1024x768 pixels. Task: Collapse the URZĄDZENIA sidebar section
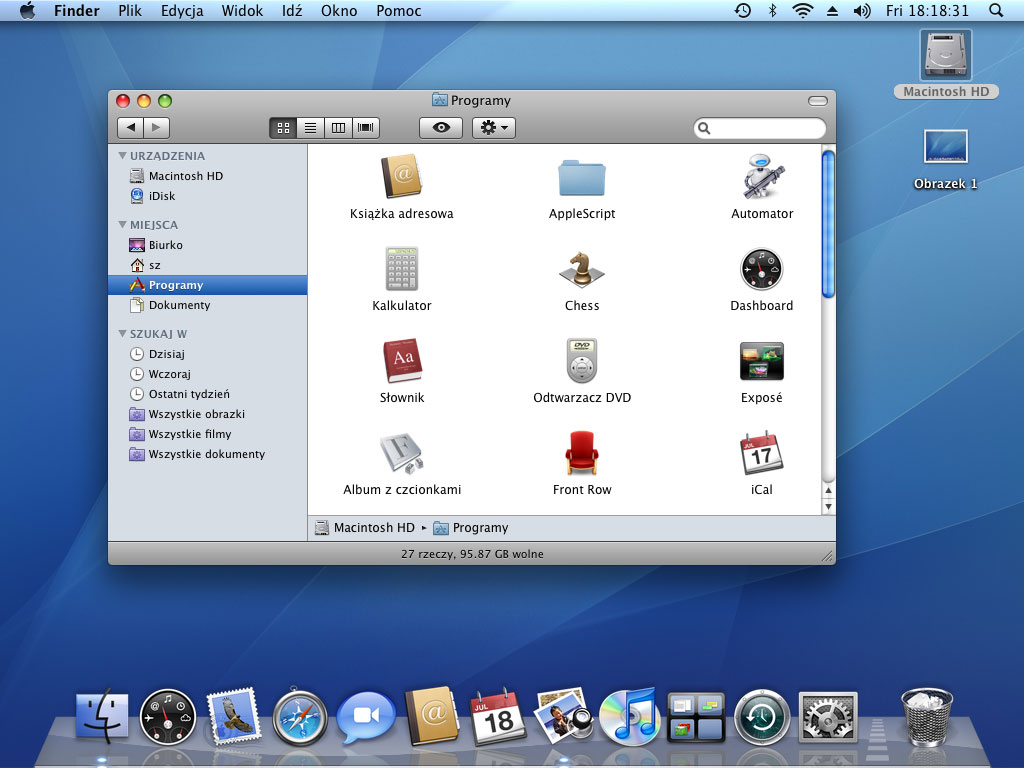pos(122,155)
